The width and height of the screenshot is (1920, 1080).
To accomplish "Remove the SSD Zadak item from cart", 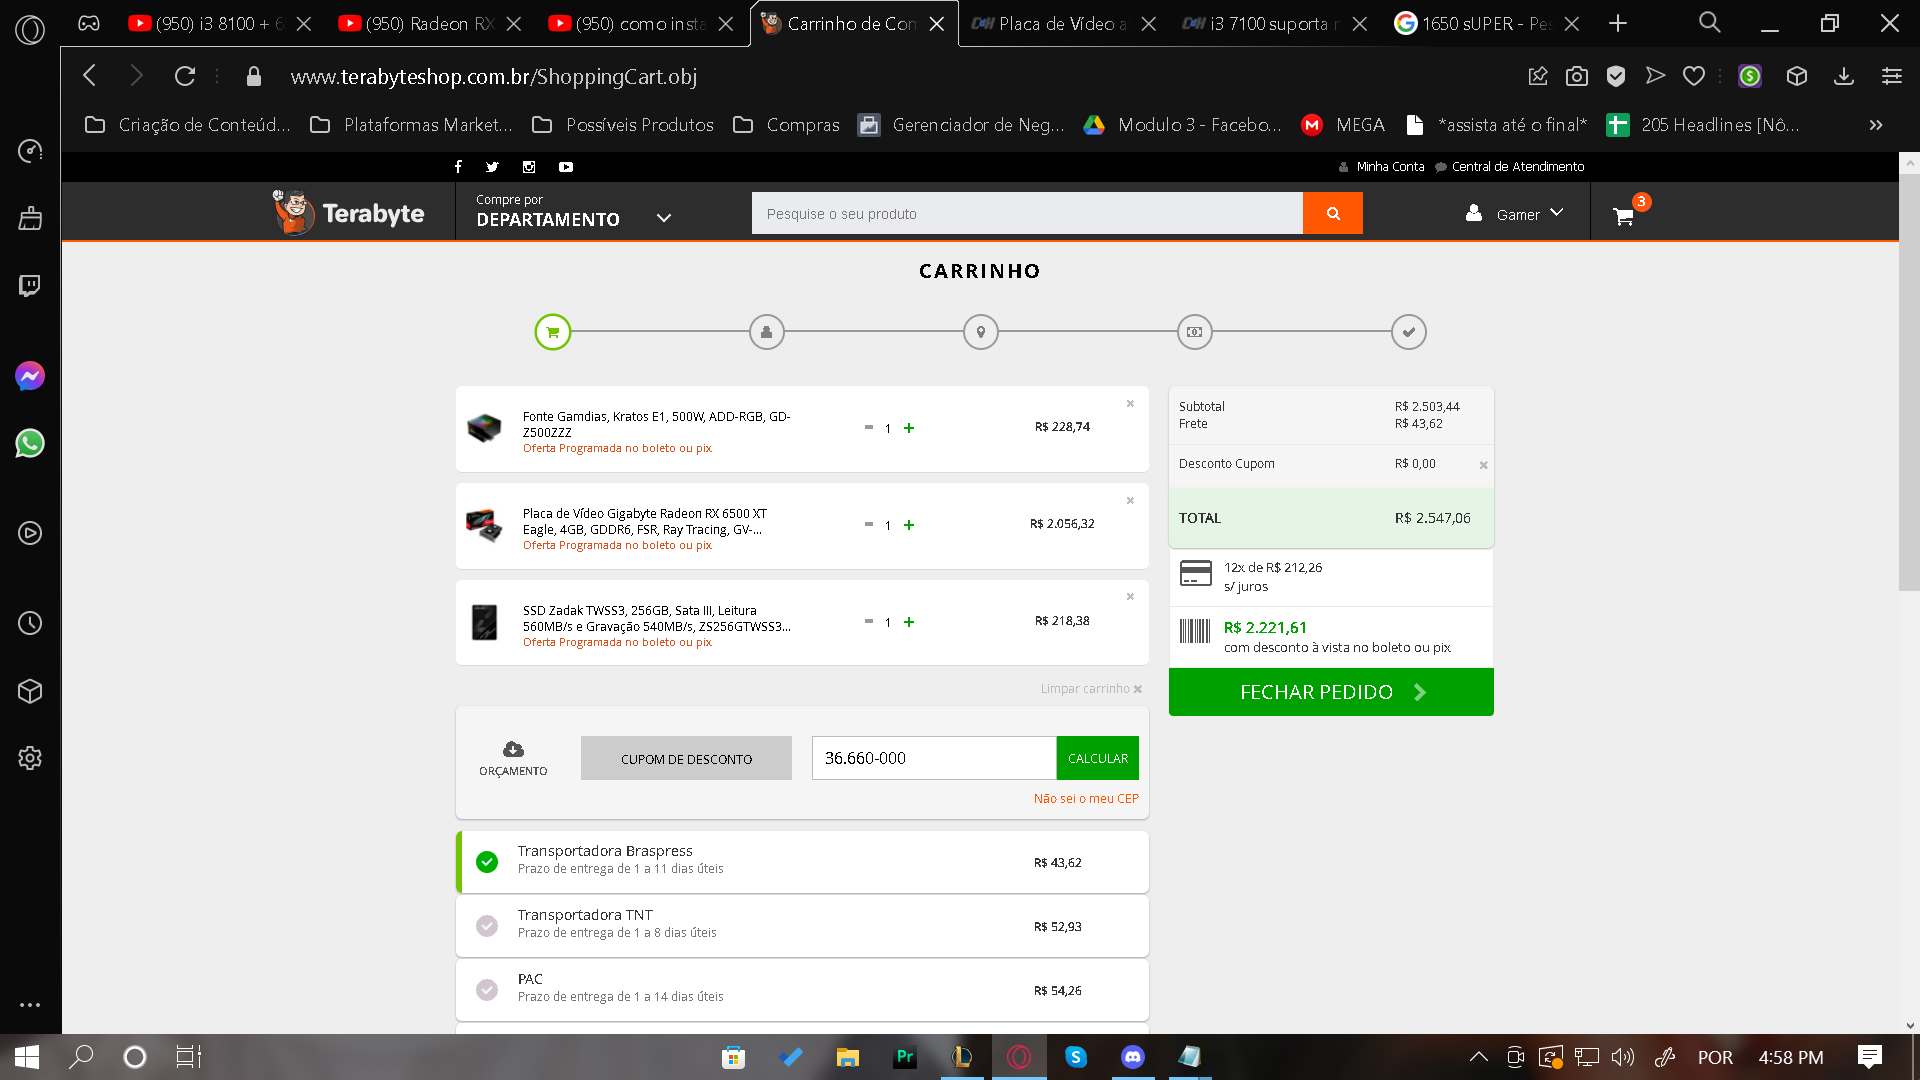I will tap(1130, 597).
